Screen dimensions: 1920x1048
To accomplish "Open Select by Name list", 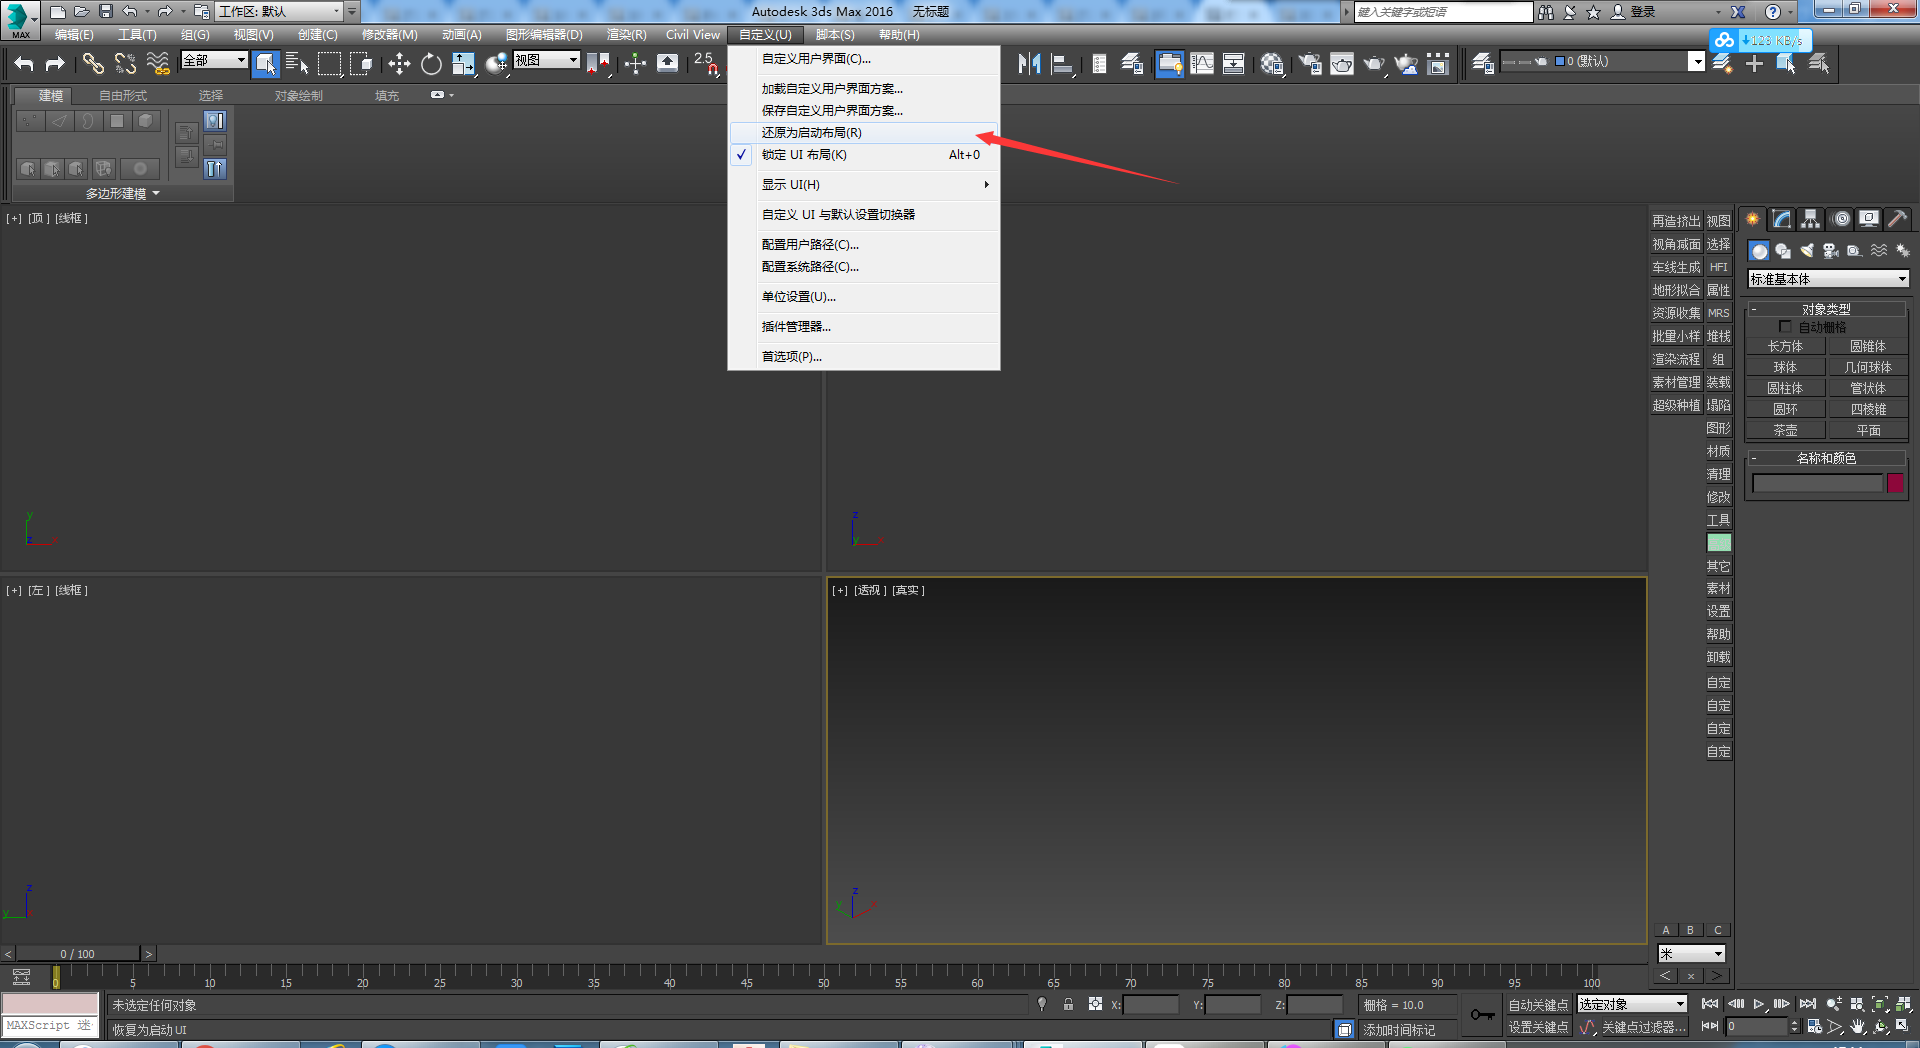I will pyautogui.click(x=297, y=64).
